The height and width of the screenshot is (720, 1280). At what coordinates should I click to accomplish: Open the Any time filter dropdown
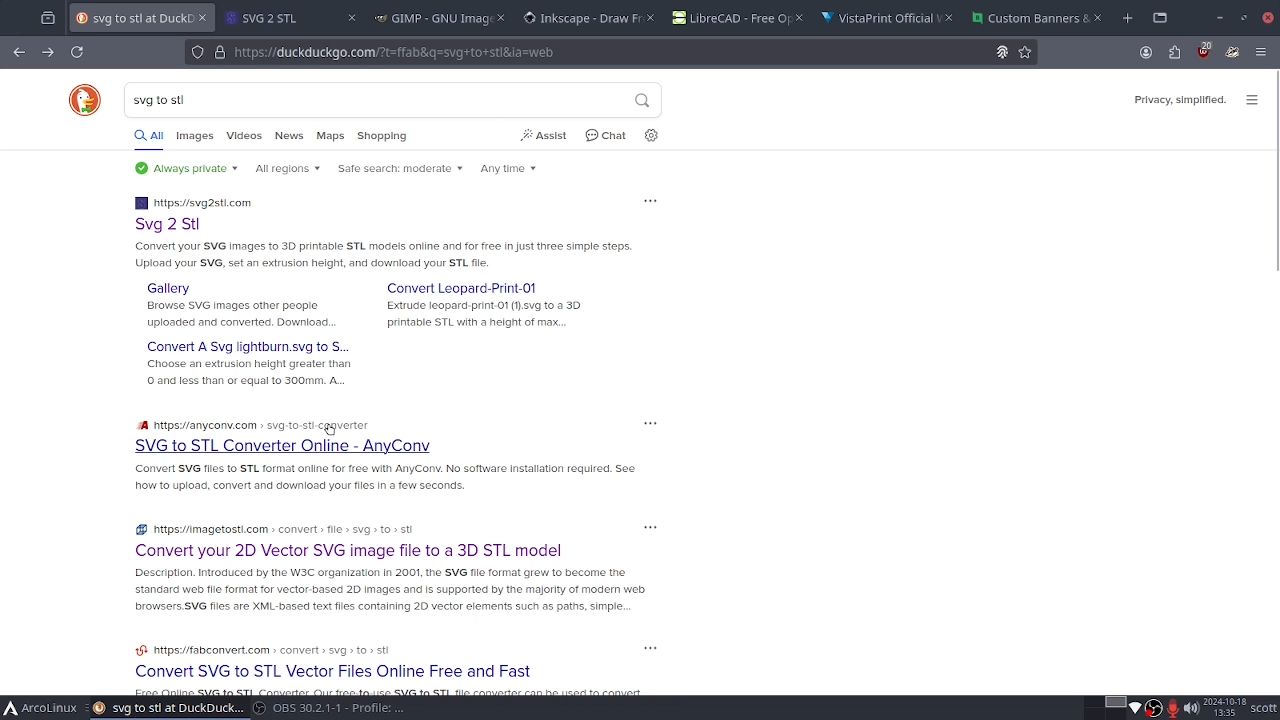tap(508, 169)
